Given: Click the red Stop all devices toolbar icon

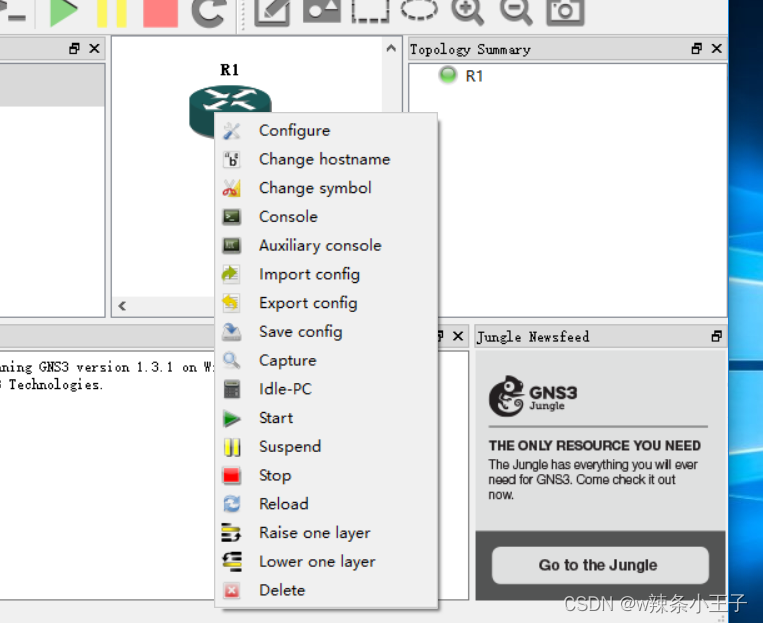Looking at the screenshot, I should tap(160, 13).
